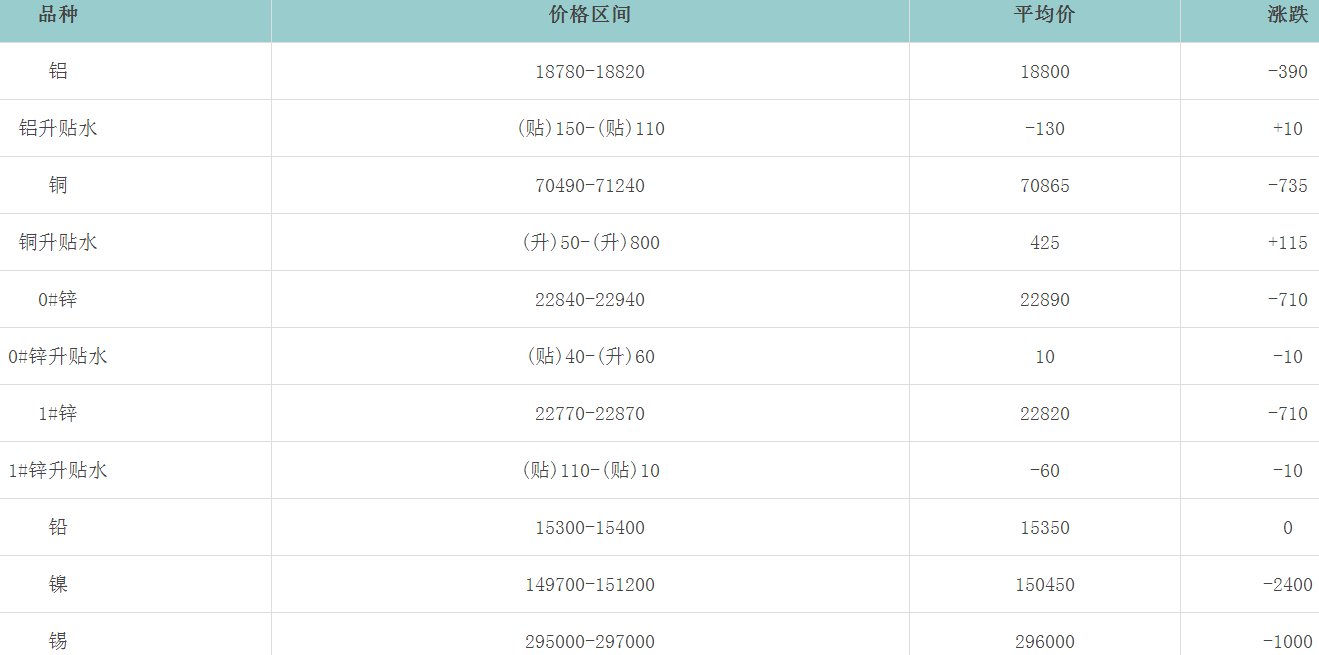Click the price range 18780-18820

(590, 72)
